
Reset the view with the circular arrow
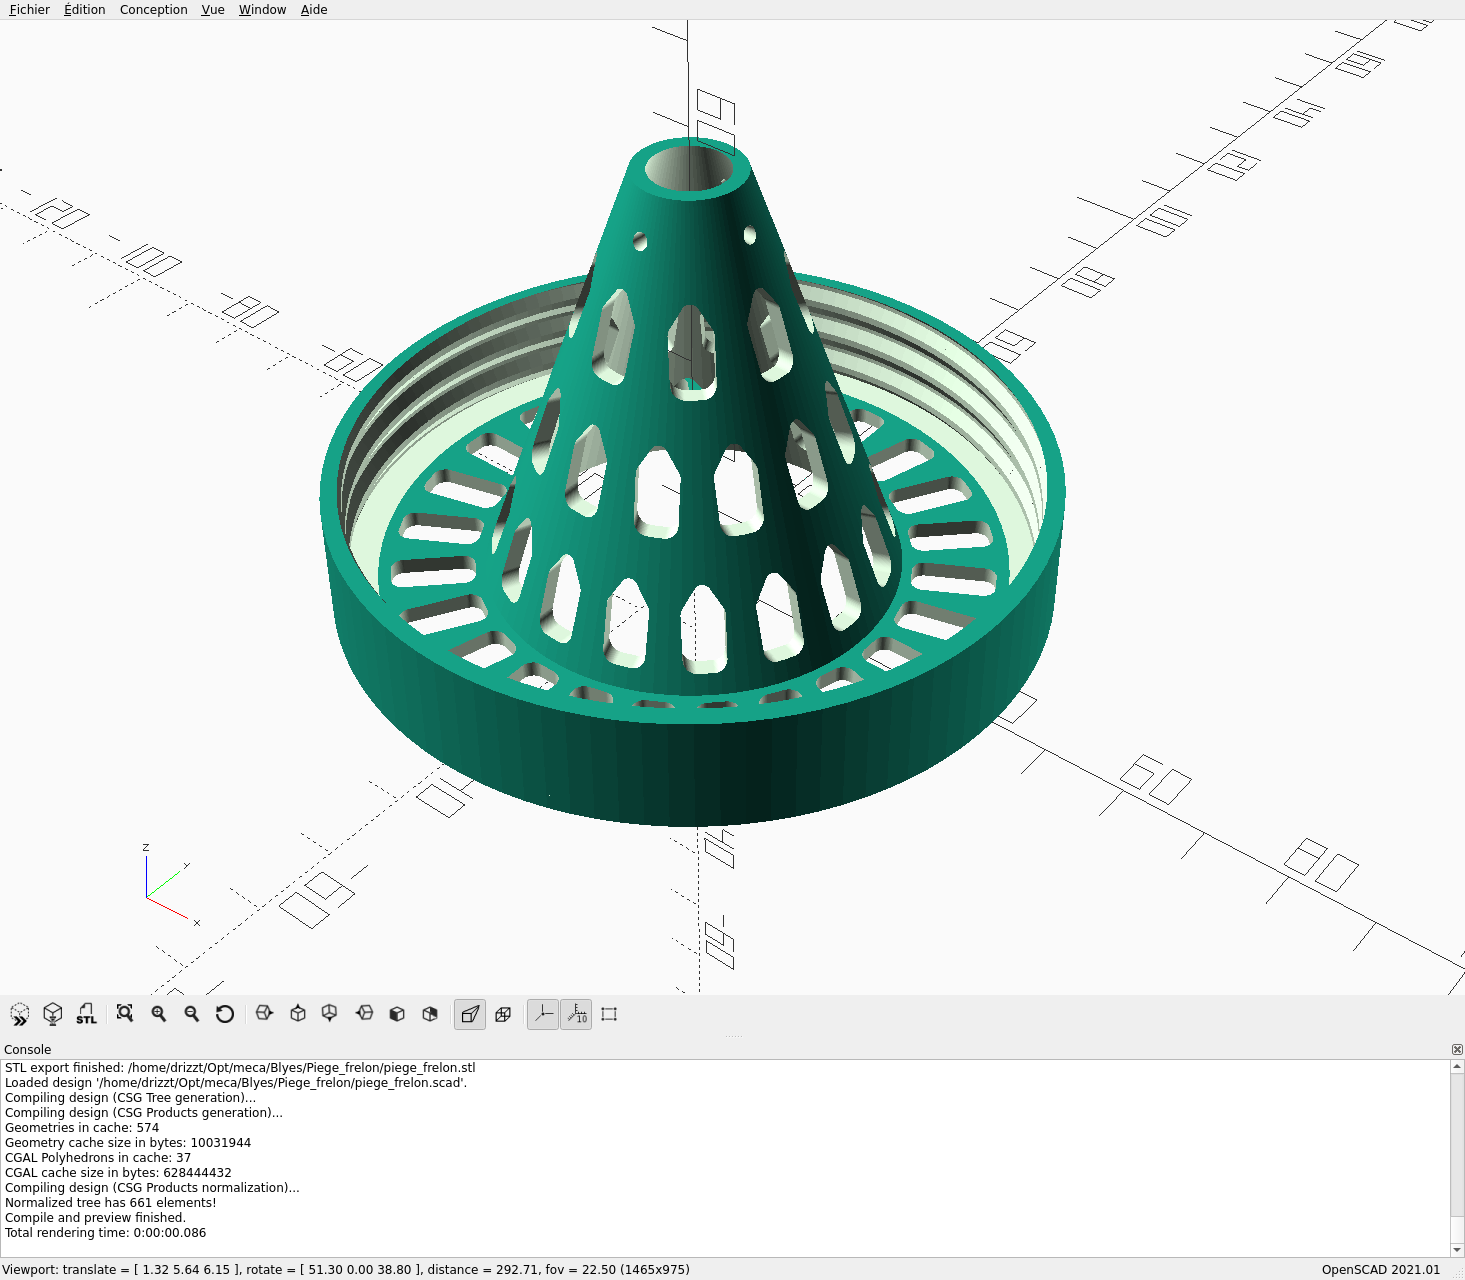click(224, 1014)
